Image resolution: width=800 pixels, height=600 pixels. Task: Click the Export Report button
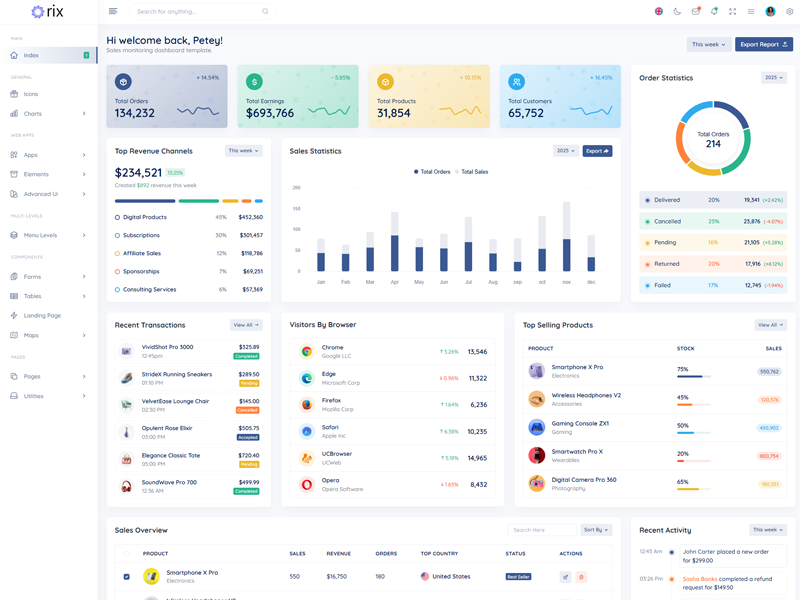click(764, 44)
